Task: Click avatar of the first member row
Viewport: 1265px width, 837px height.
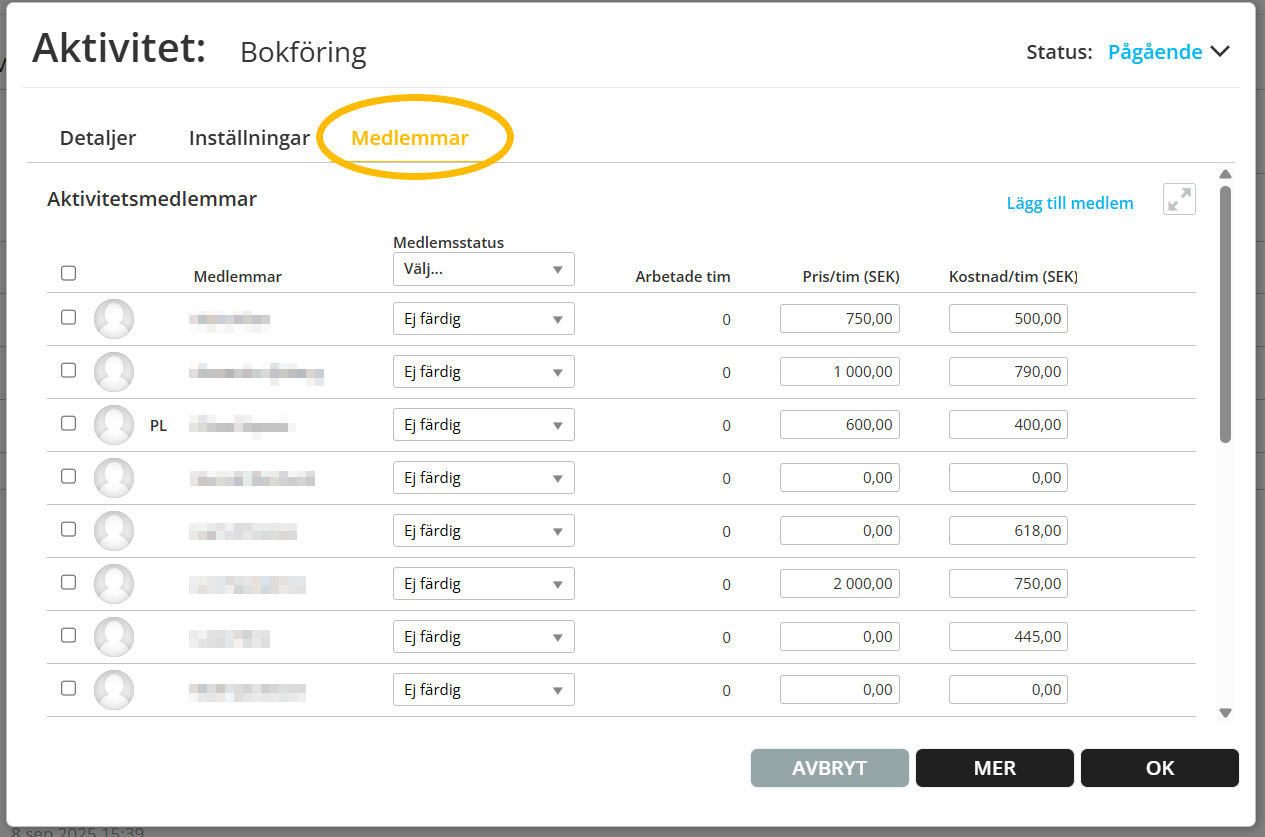Action: point(114,319)
